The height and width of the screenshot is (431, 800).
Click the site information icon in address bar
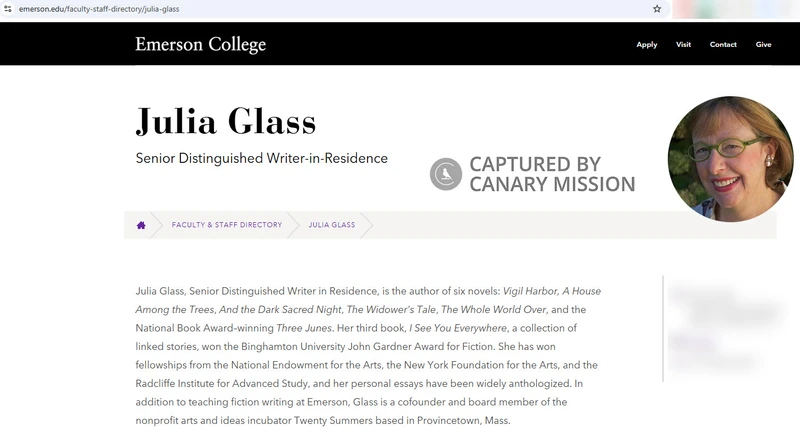click(x=8, y=9)
